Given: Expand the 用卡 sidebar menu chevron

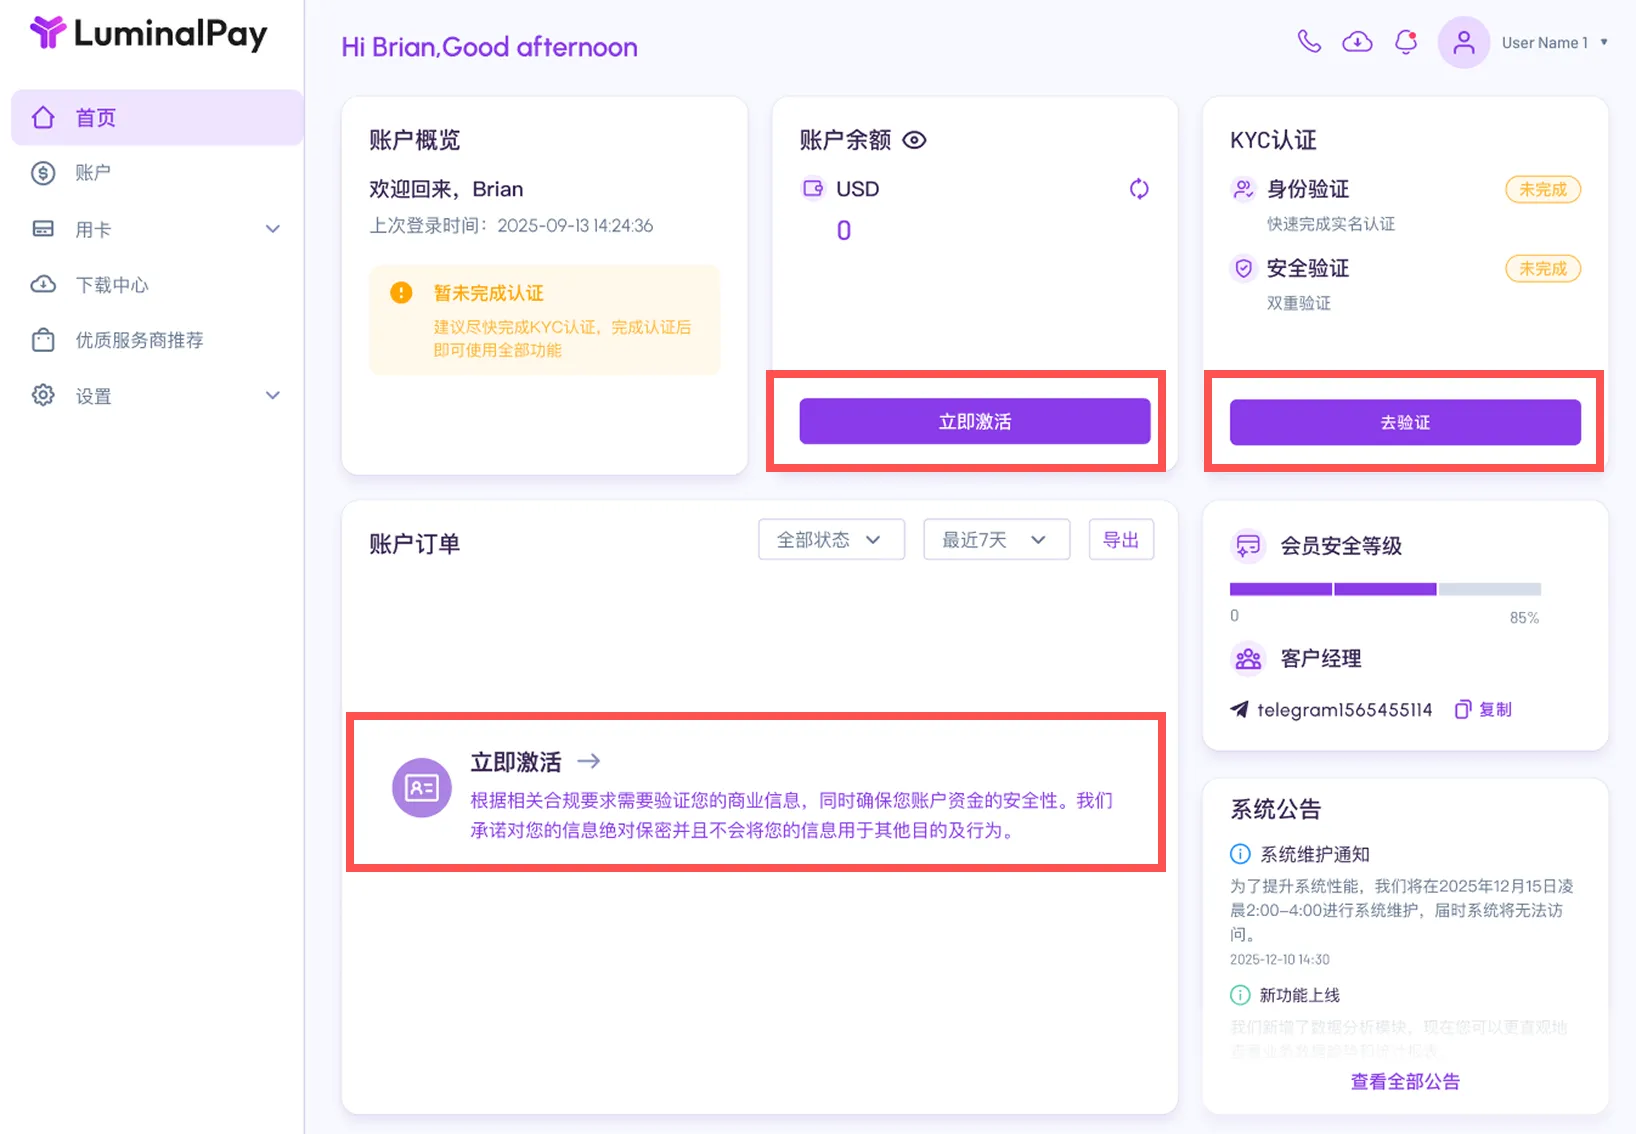Looking at the screenshot, I should 272,229.
